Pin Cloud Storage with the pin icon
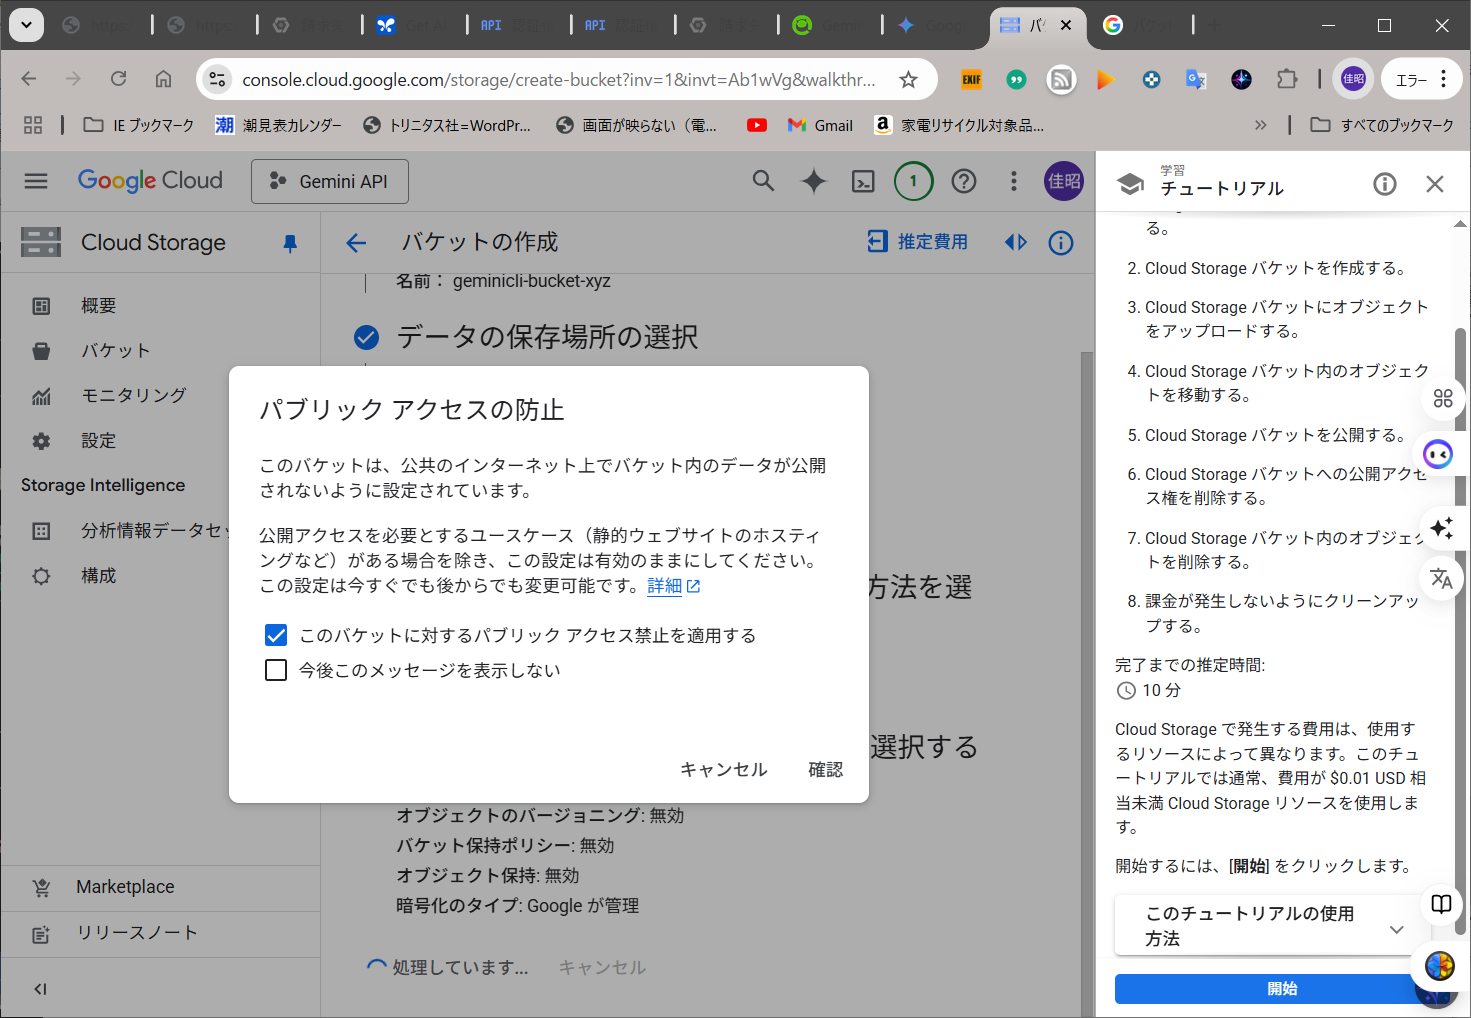 [290, 243]
